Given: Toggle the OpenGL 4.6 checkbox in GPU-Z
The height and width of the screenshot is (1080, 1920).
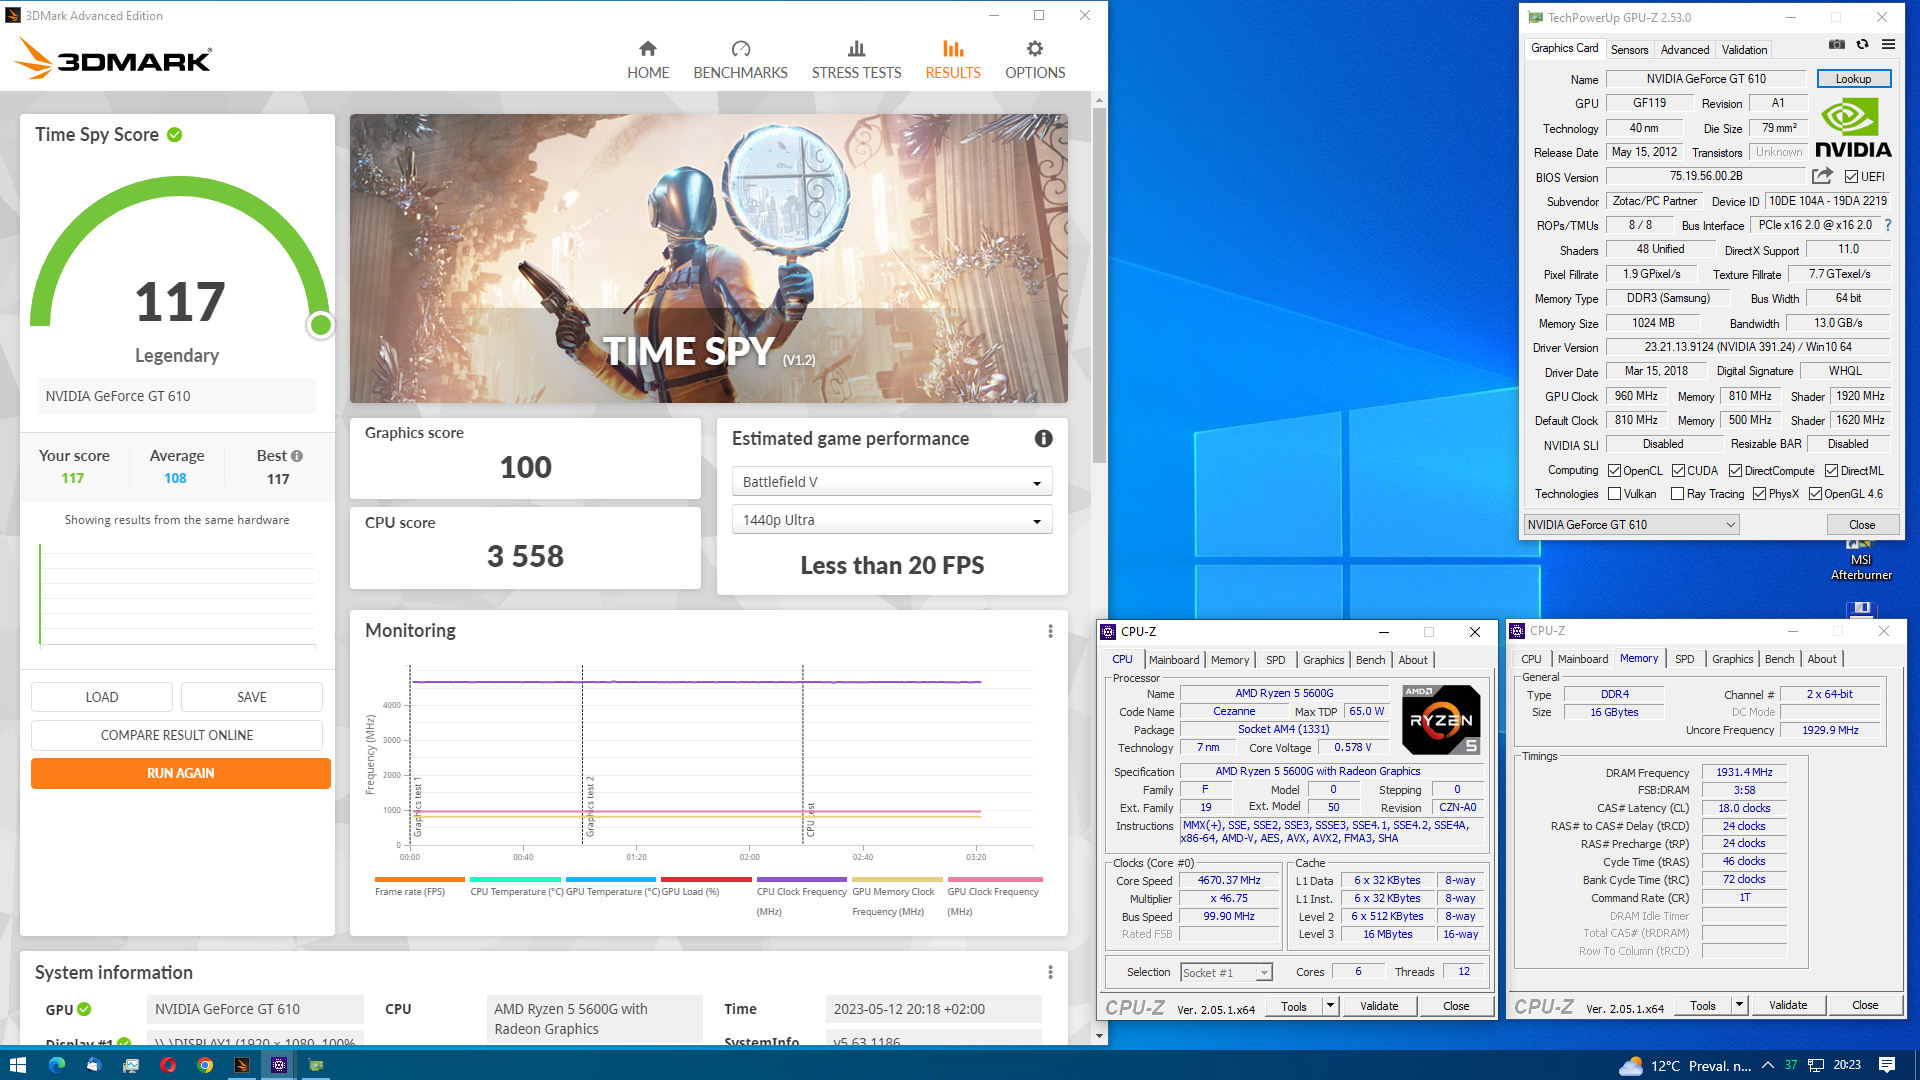Looking at the screenshot, I should (x=1815, y=494).
